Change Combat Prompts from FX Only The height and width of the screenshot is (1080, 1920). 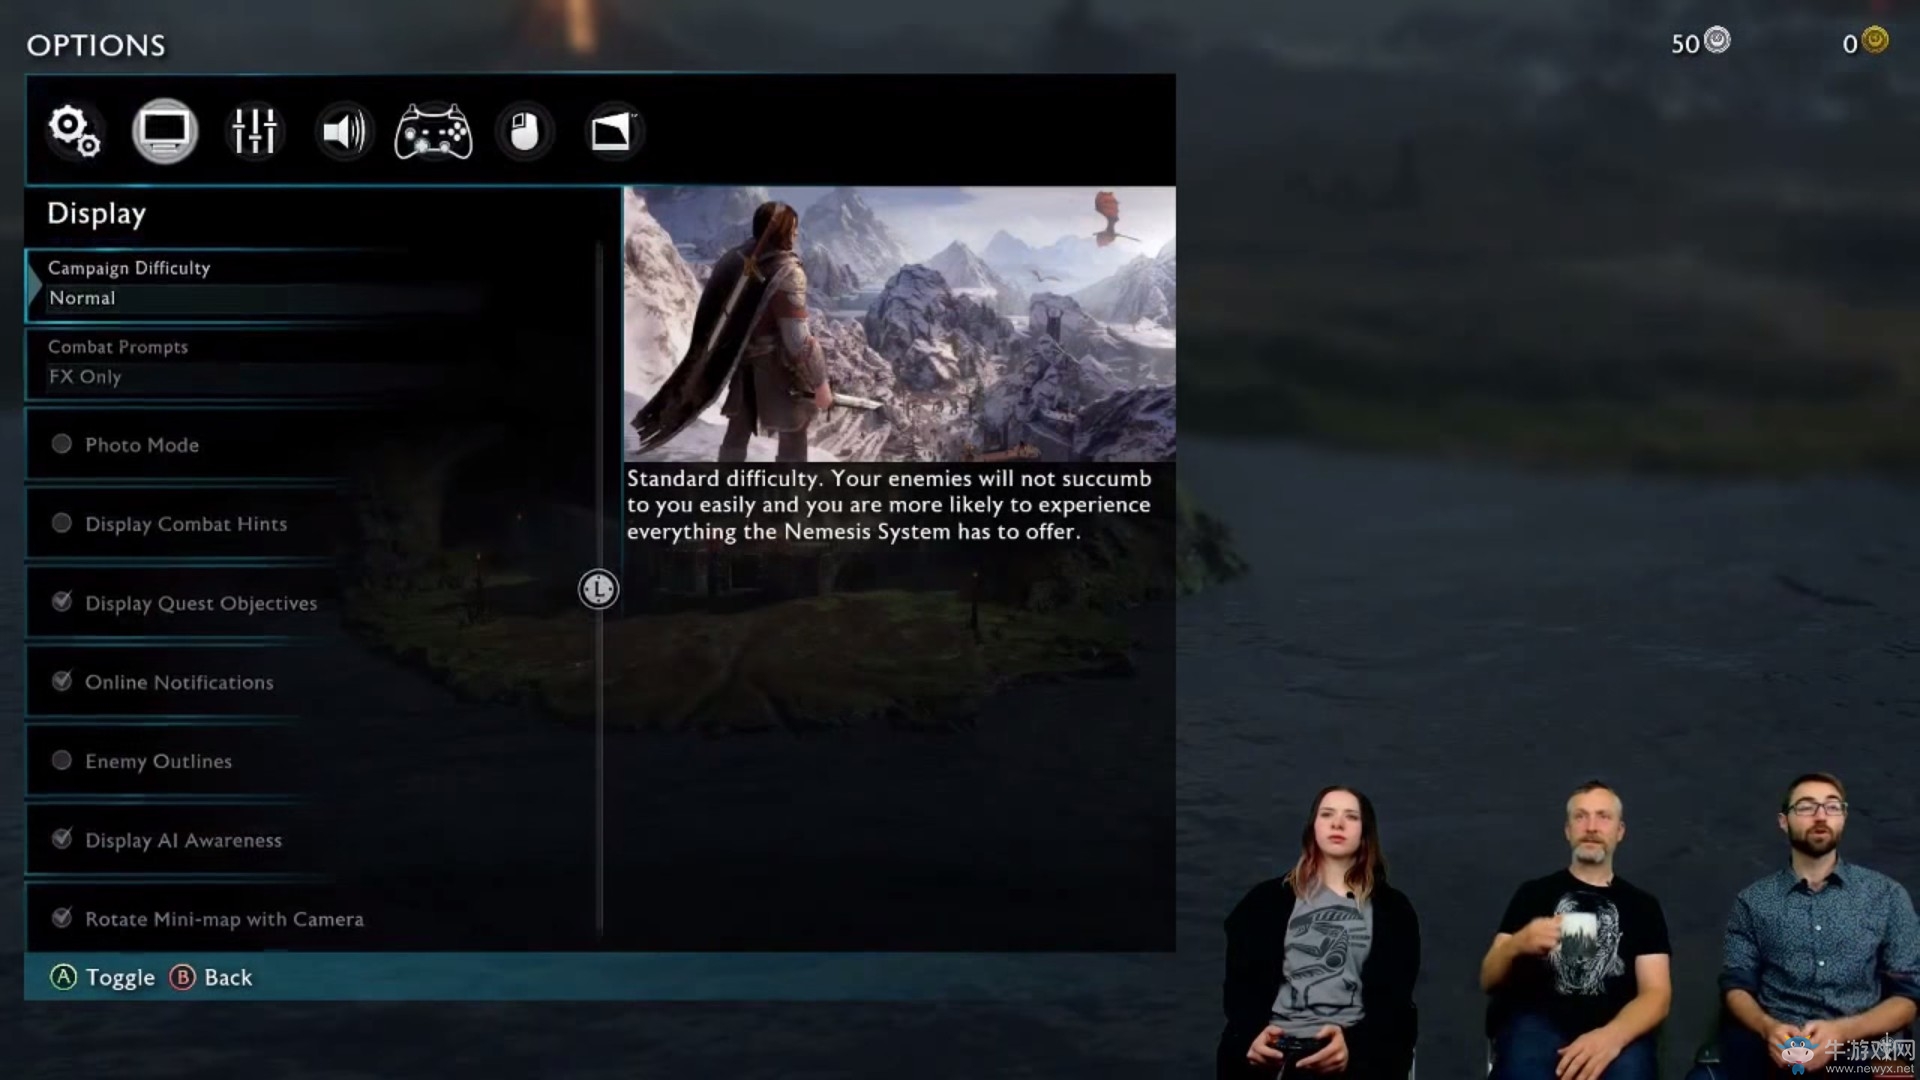312,364
